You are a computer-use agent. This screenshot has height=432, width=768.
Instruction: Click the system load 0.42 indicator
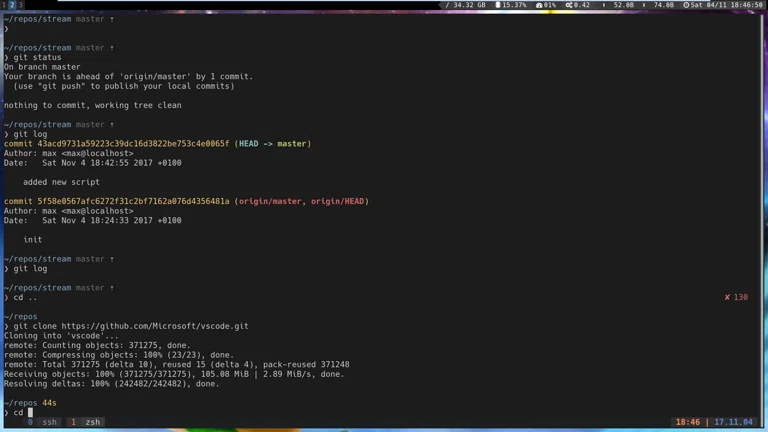(577, 5)
